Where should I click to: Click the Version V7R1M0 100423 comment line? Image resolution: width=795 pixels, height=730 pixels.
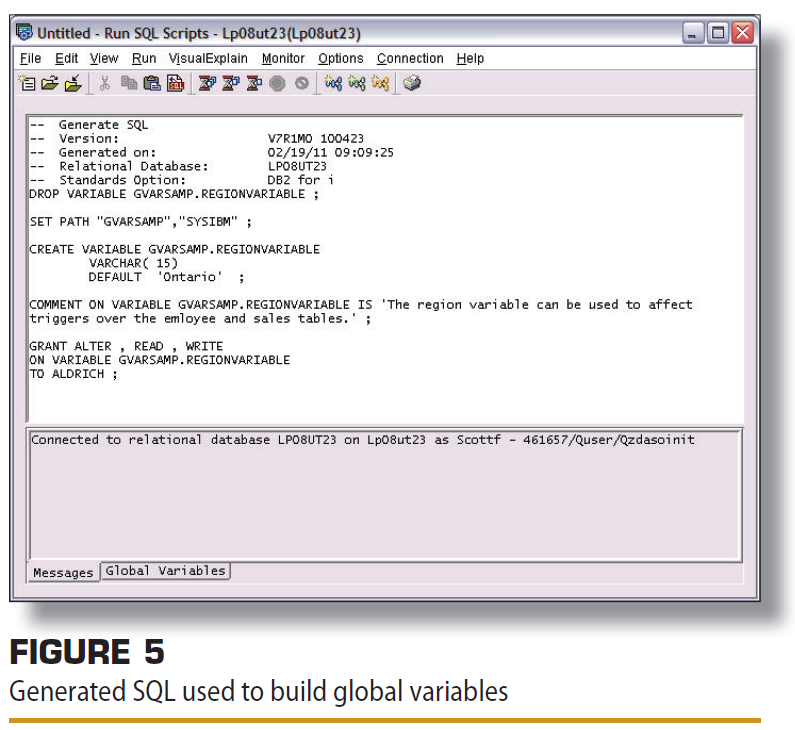[197, 138]
